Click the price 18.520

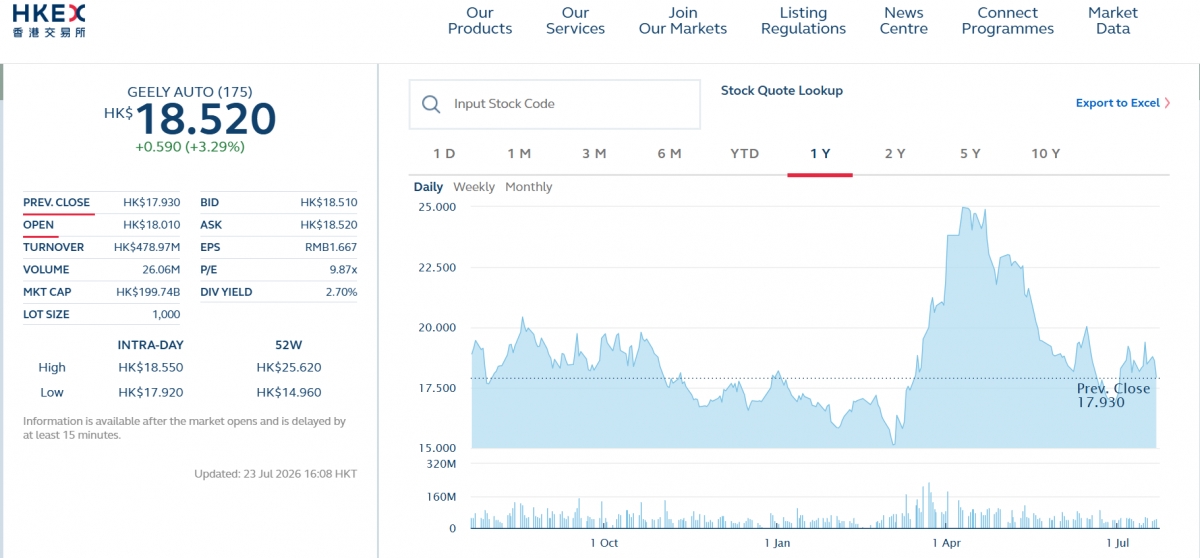205,119
